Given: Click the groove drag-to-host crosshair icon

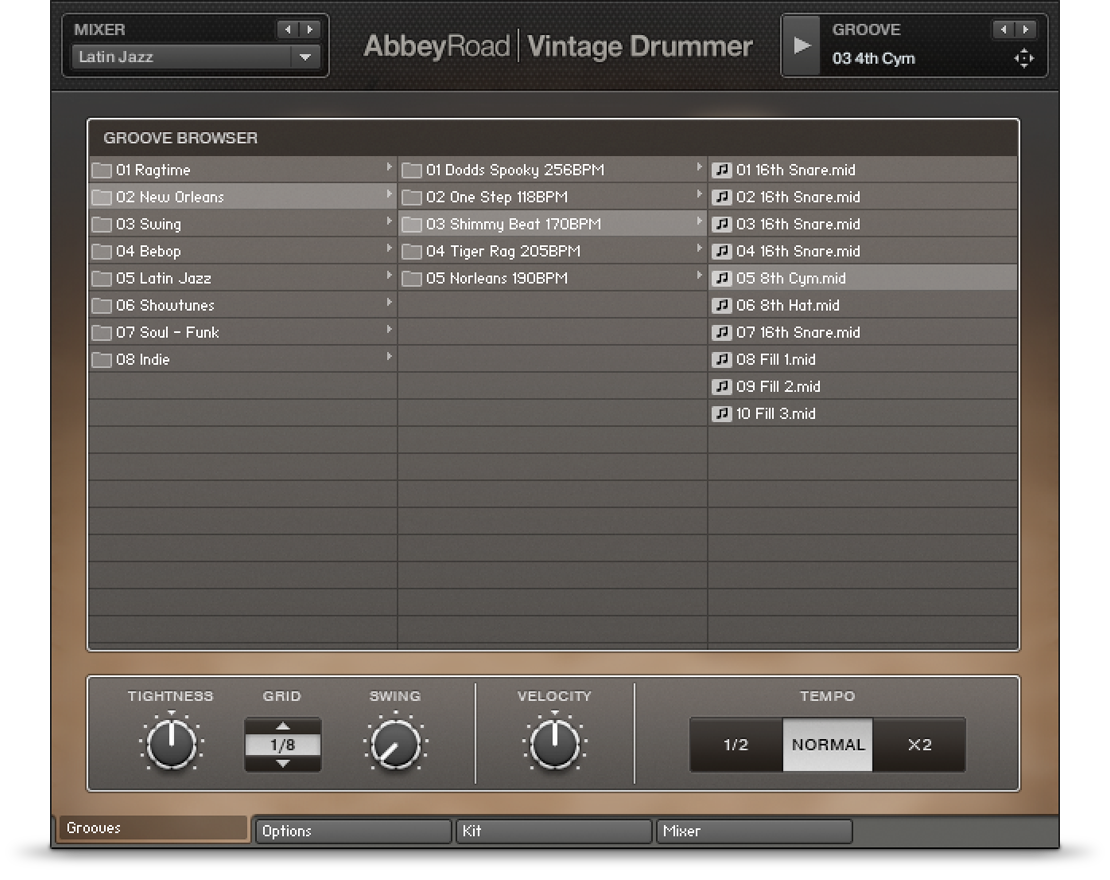Looking at the screenshot, I should 1024,59.
